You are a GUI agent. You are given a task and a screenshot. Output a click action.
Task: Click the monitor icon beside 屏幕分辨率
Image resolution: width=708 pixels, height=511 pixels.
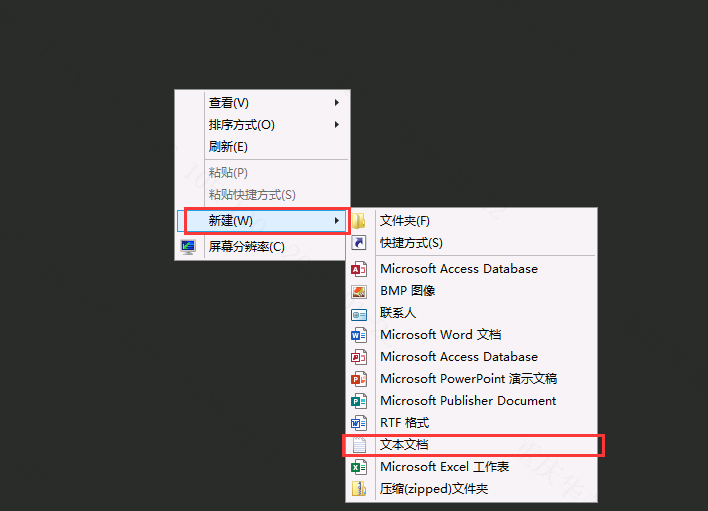coord(188,247)
